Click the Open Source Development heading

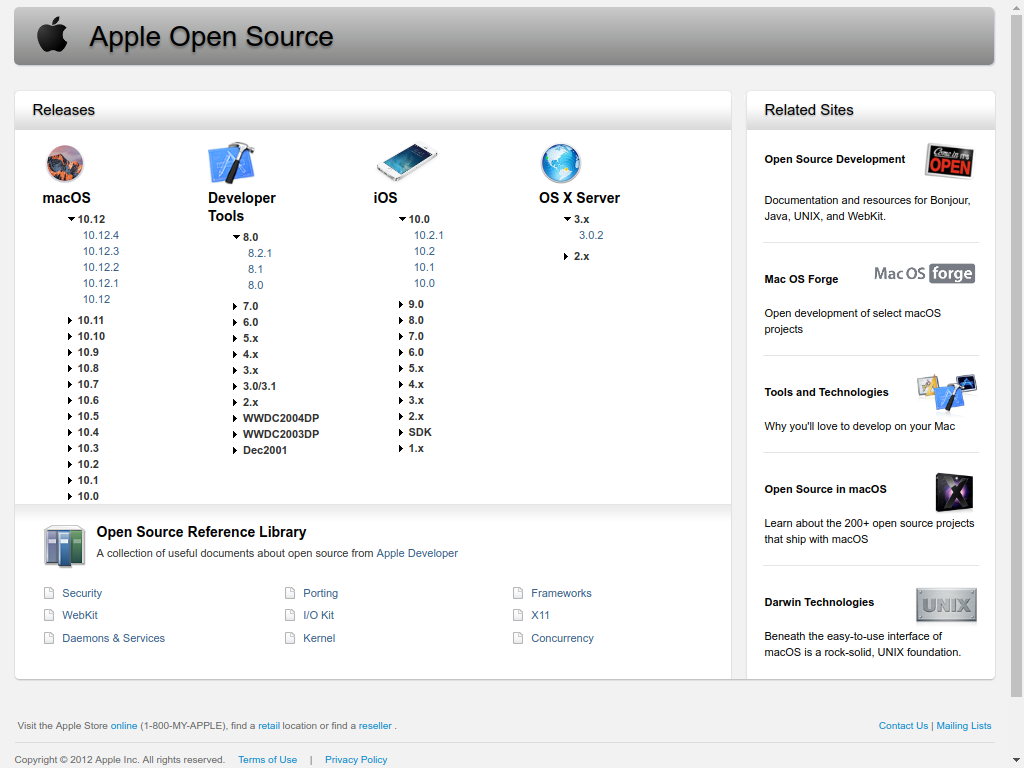[835, 159]
